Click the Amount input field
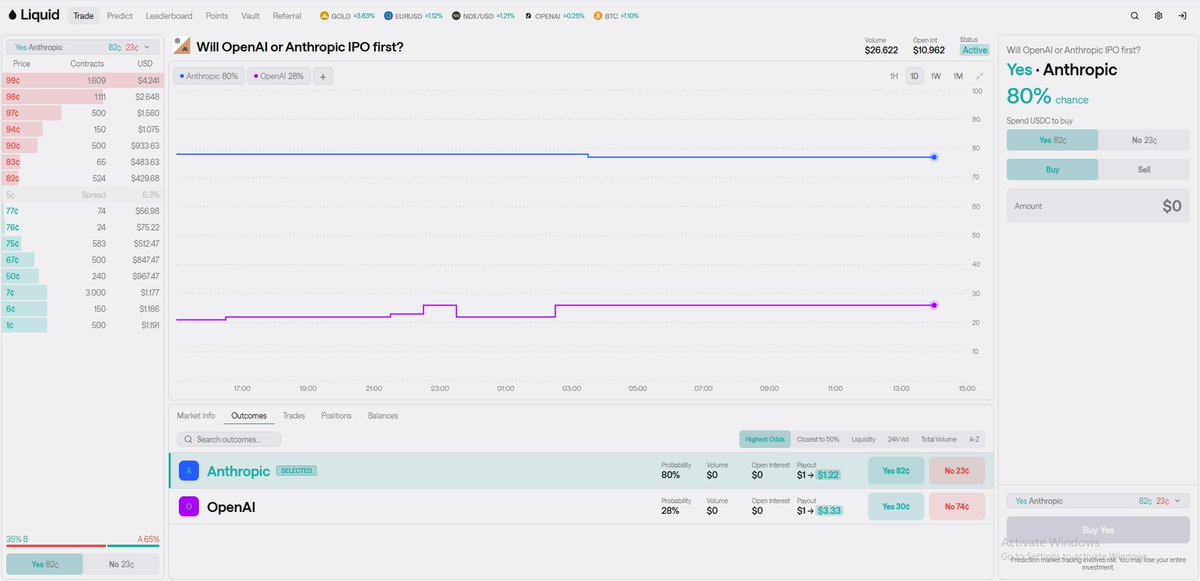The width and height of the screenshot is (1200, 581). 1098,206
